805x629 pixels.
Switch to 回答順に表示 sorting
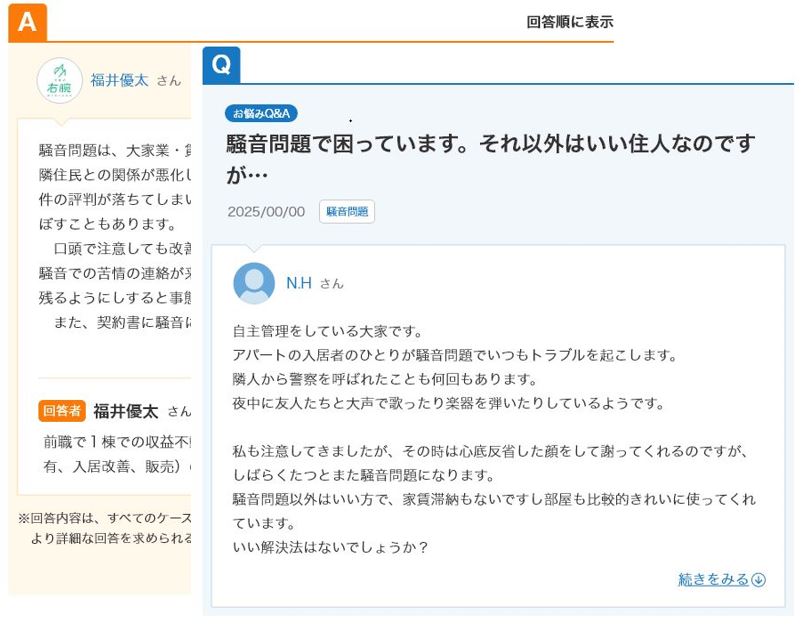pyautogui.click(x=569, y=22)
